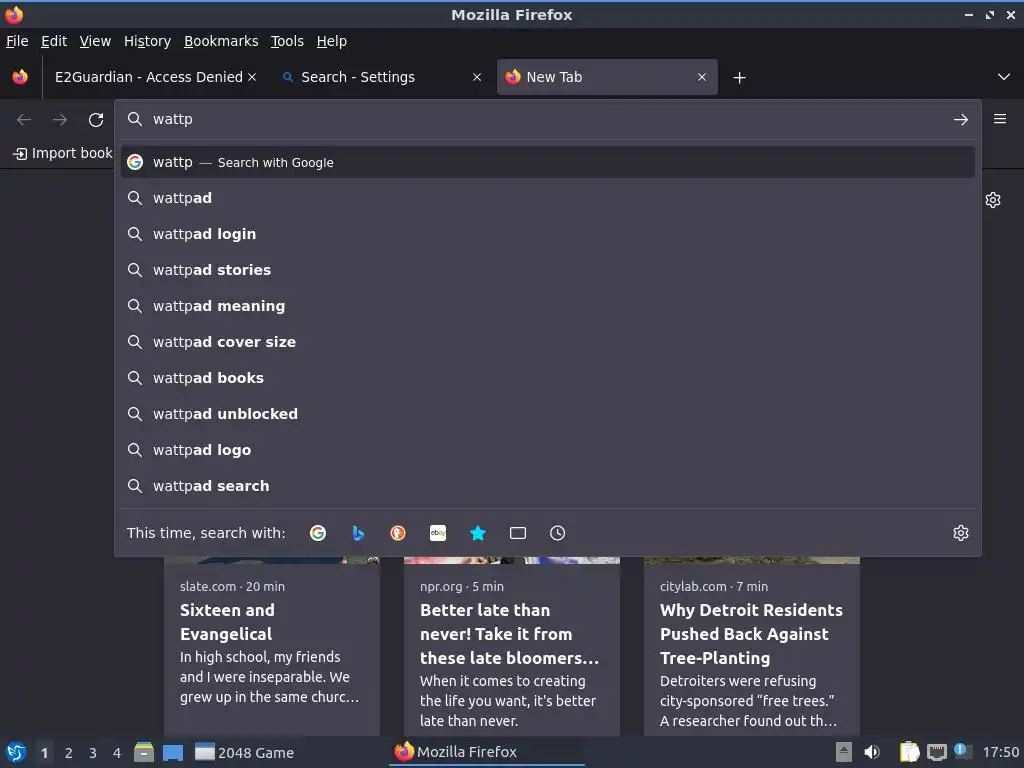The height and width of the screenshot is (768, 1024).
Task: Open the Help menu
Action: [332, 41]
